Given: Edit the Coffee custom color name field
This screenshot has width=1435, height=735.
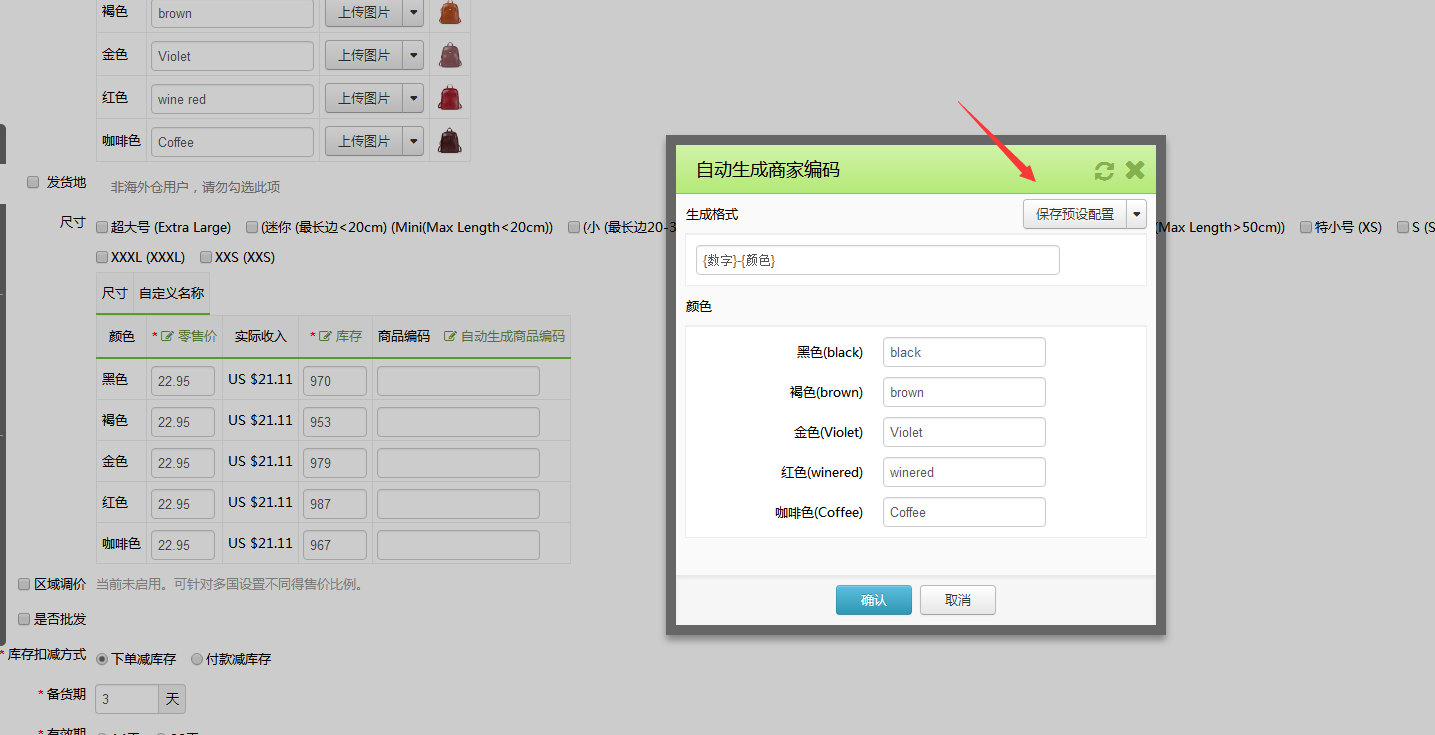Looking at the screenshot, I should pos(233,142).
